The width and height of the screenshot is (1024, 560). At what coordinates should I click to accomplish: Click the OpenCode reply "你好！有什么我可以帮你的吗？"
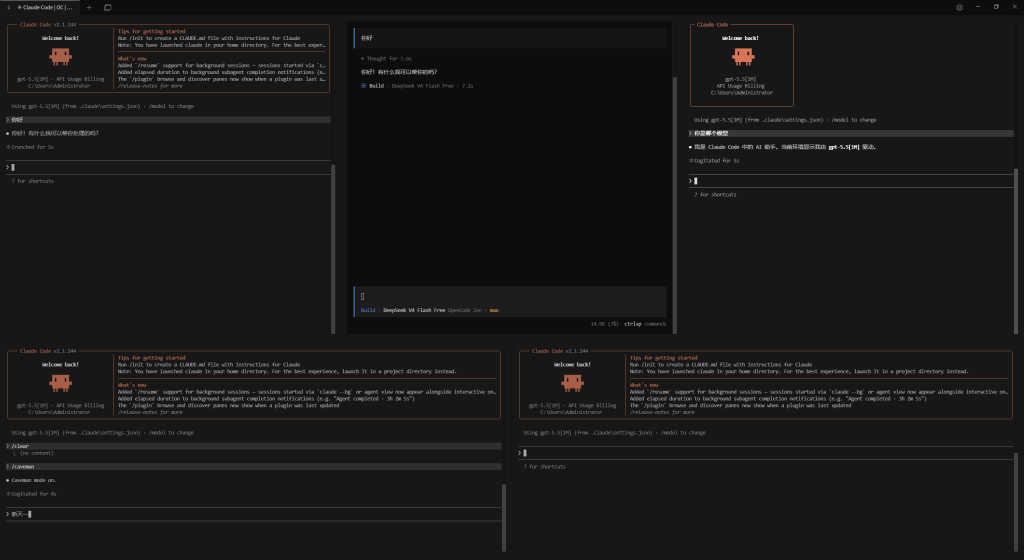click(399, 72)
